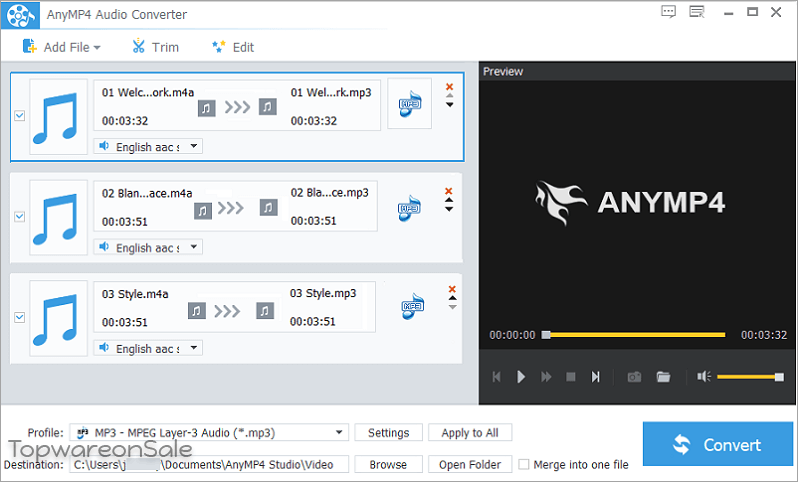798x482 pixels.
Task: Click AnyMP4 app logo in title bar
Action: pos(20,15)
